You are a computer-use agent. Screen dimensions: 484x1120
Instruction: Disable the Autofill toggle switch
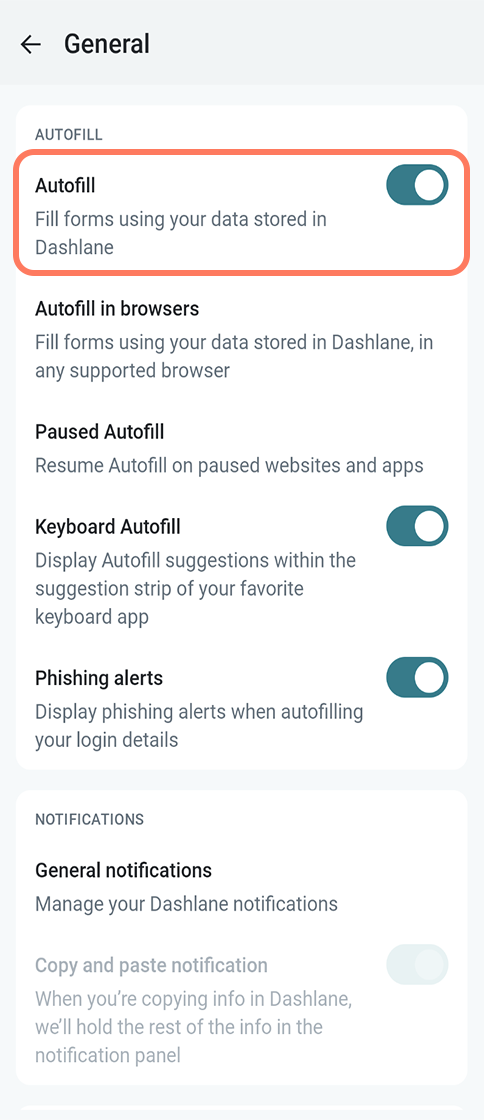[x=417, y=185]
